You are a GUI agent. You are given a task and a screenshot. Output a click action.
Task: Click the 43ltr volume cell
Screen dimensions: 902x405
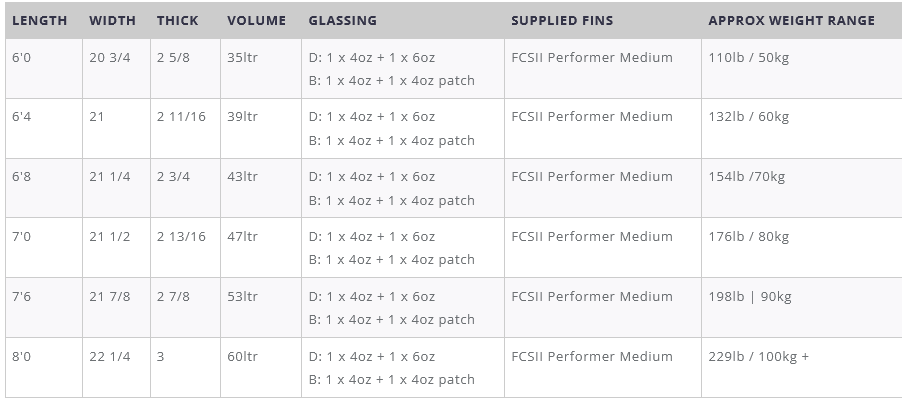coord(243,177)
